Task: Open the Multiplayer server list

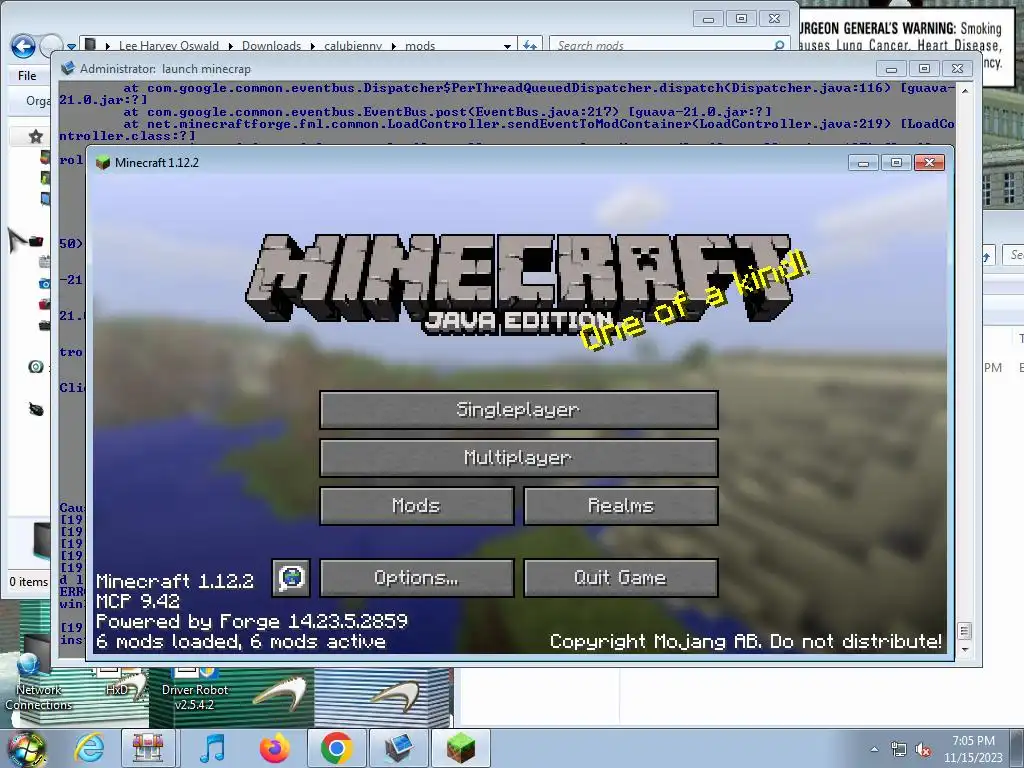Action: coord(519,457)
